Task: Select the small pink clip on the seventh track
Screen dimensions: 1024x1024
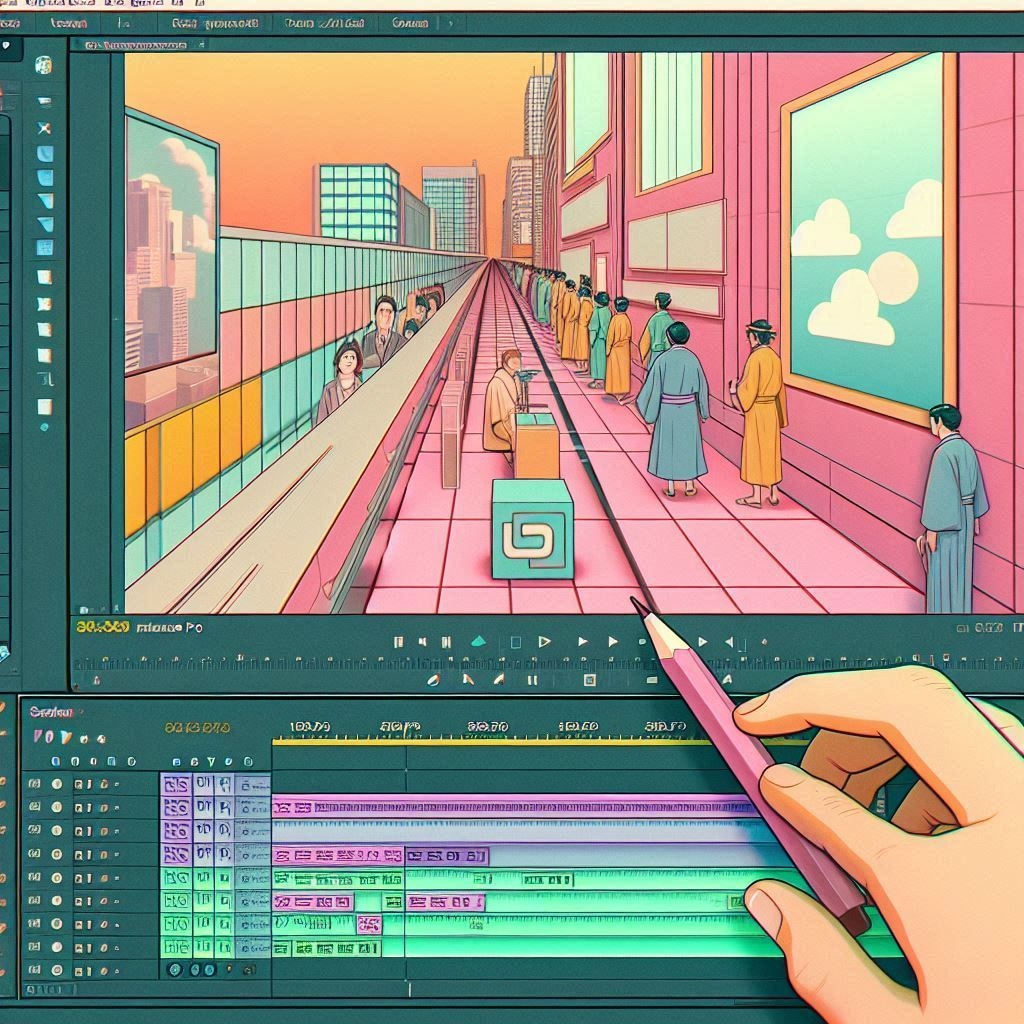Action: (x=369, y=924)
